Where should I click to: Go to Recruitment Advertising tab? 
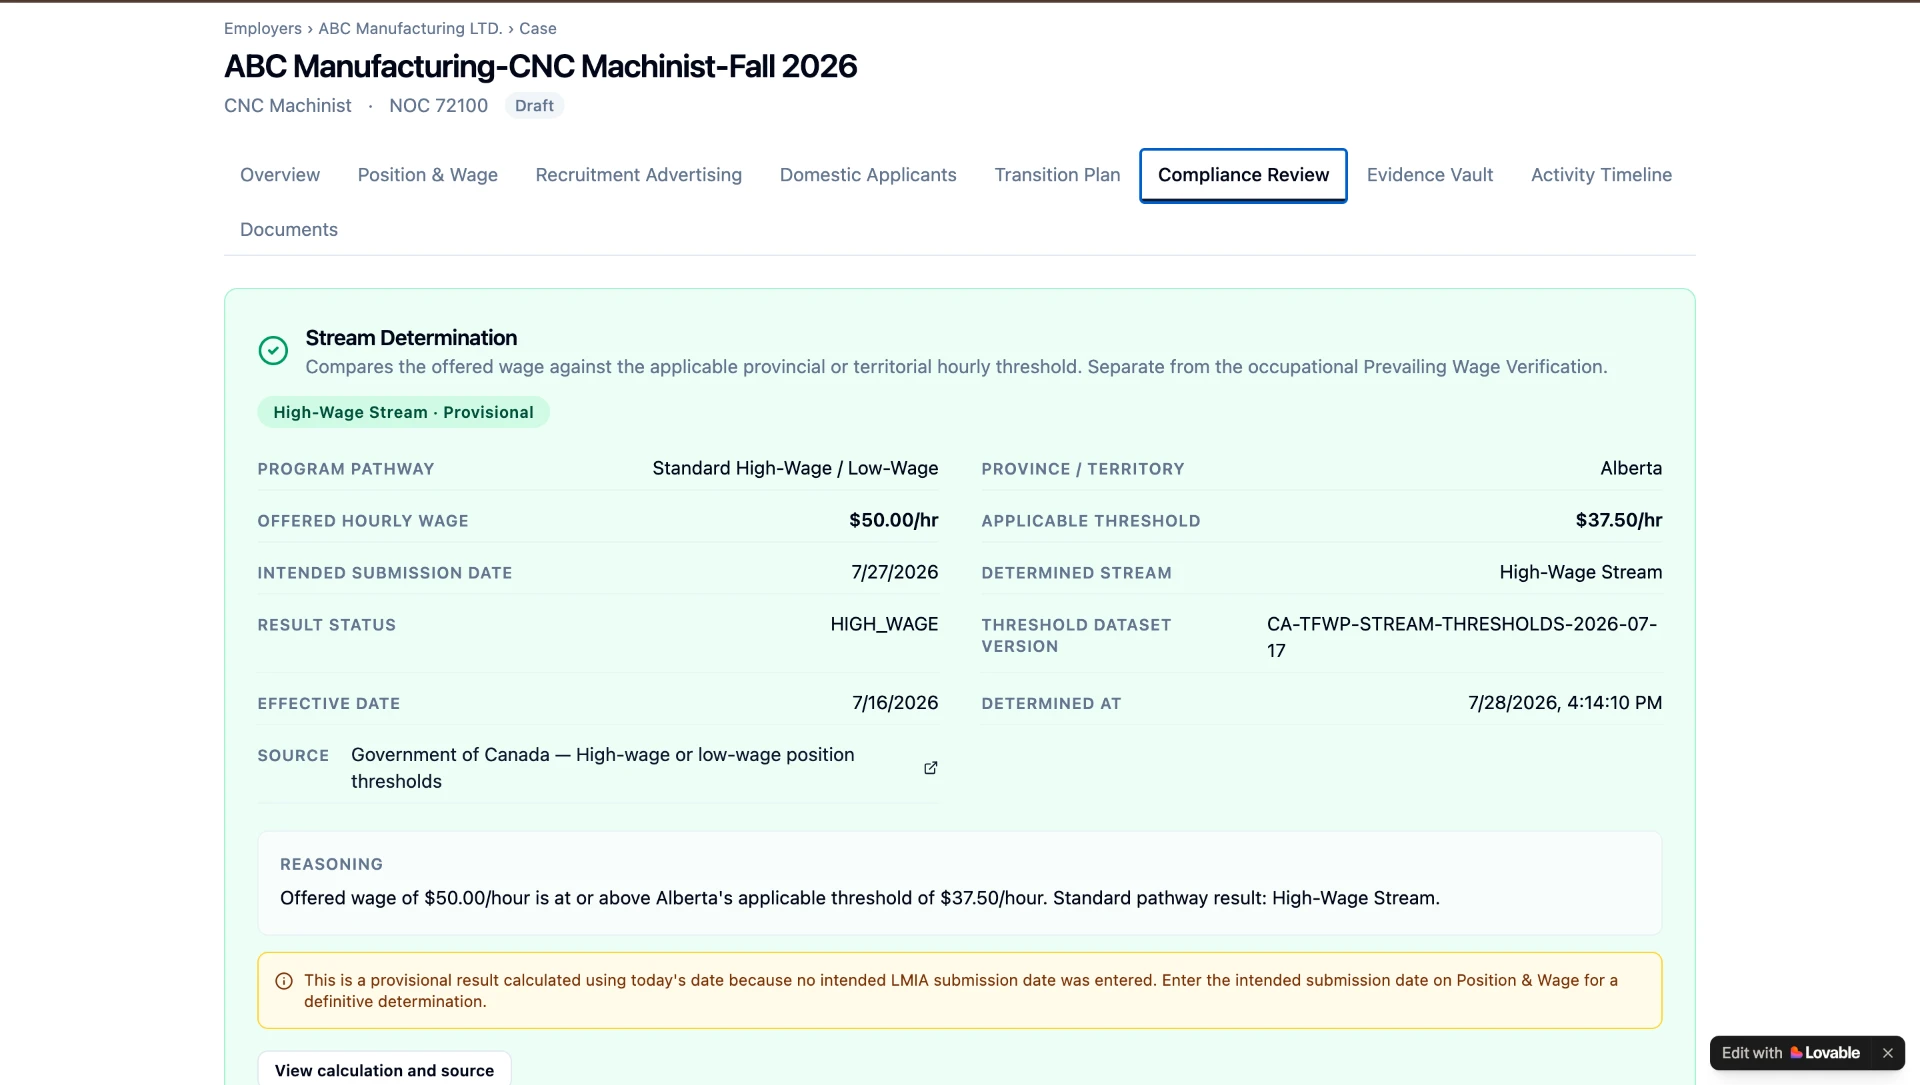tap(639, 175)
